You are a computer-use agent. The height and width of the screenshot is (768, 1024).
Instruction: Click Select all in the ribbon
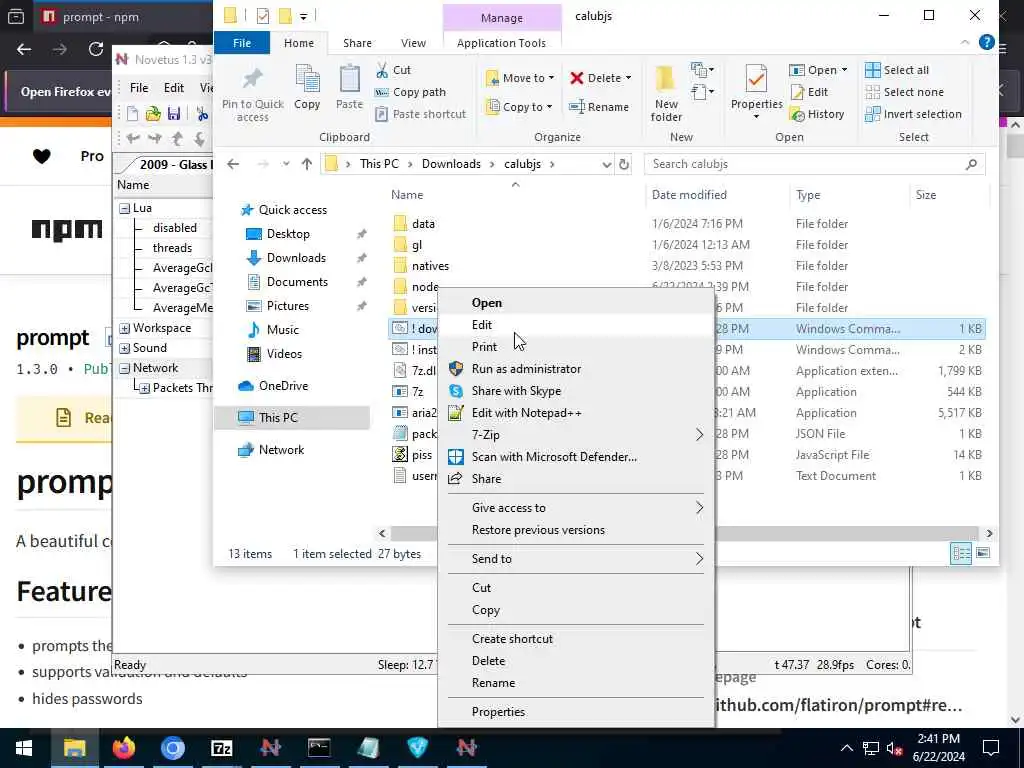(897, 70)
